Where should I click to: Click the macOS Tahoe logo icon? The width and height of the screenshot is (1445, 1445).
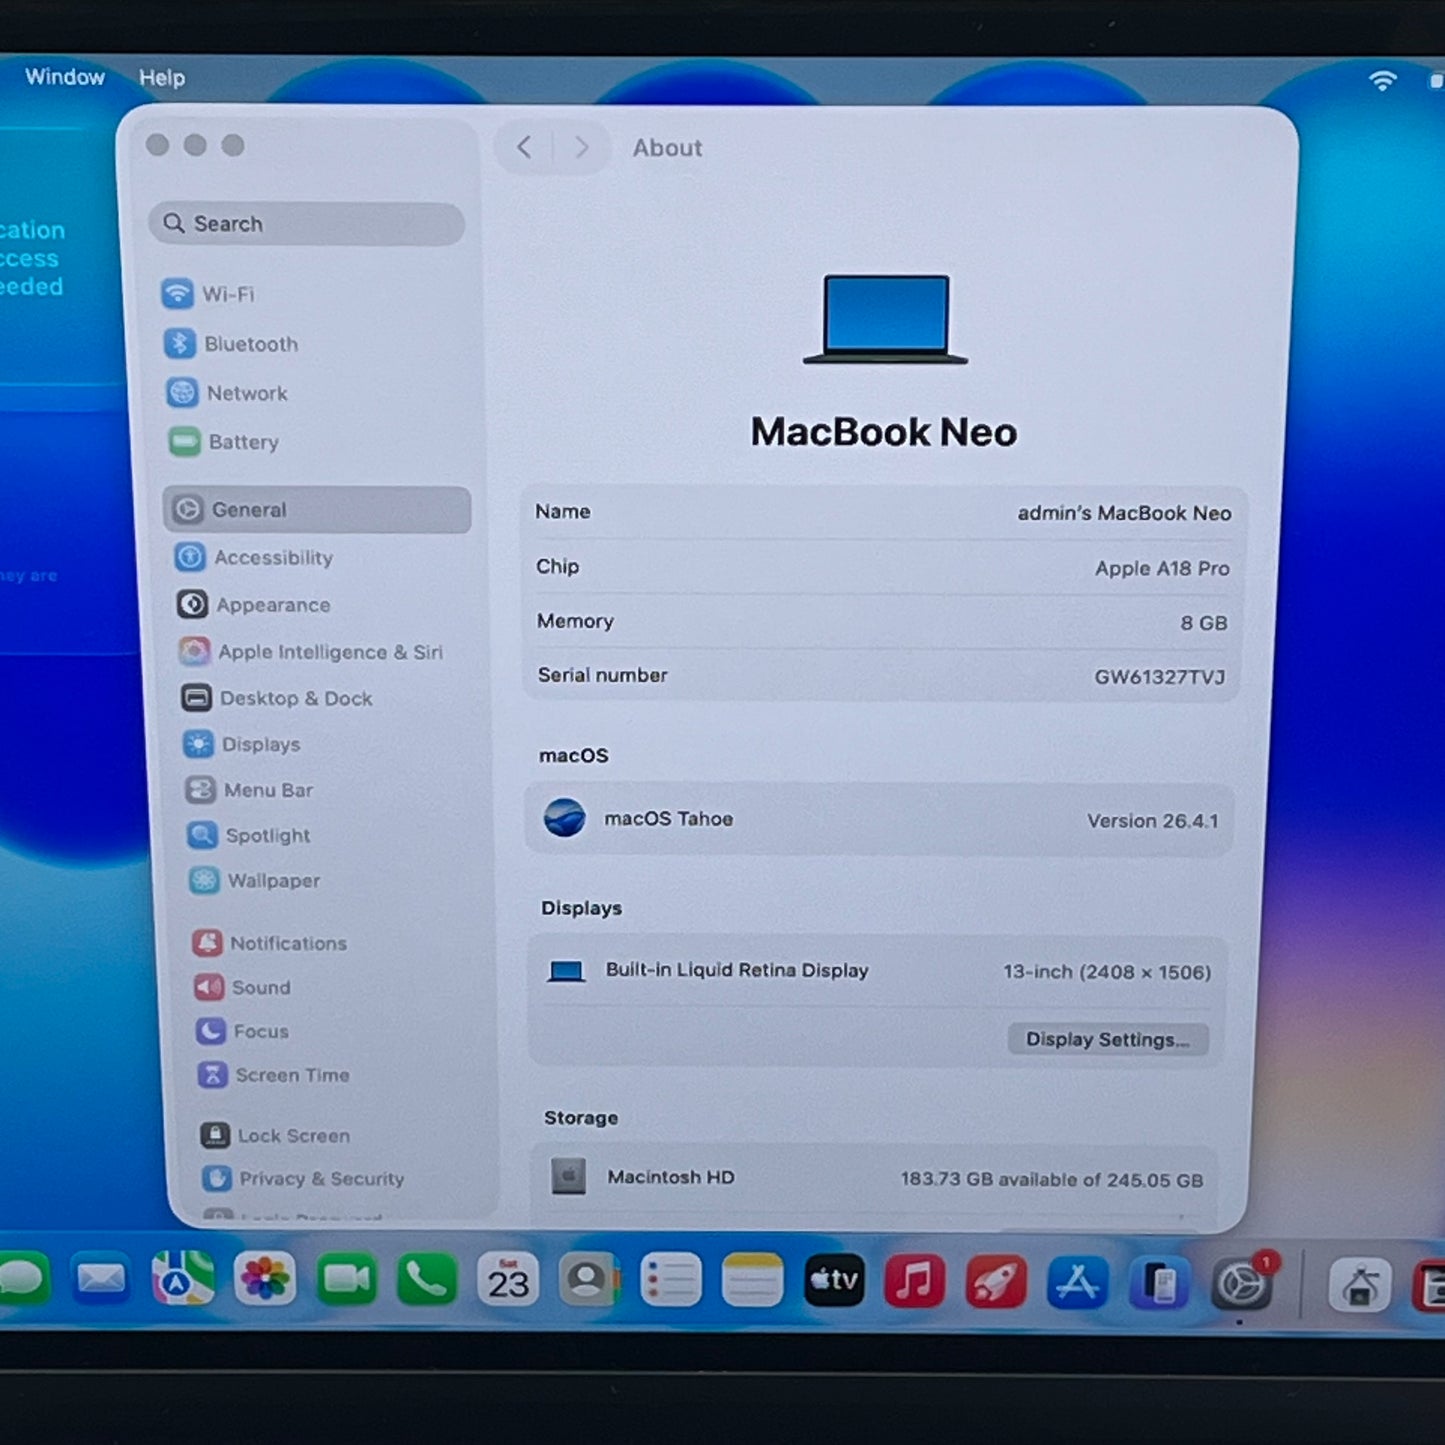[565, 818]
